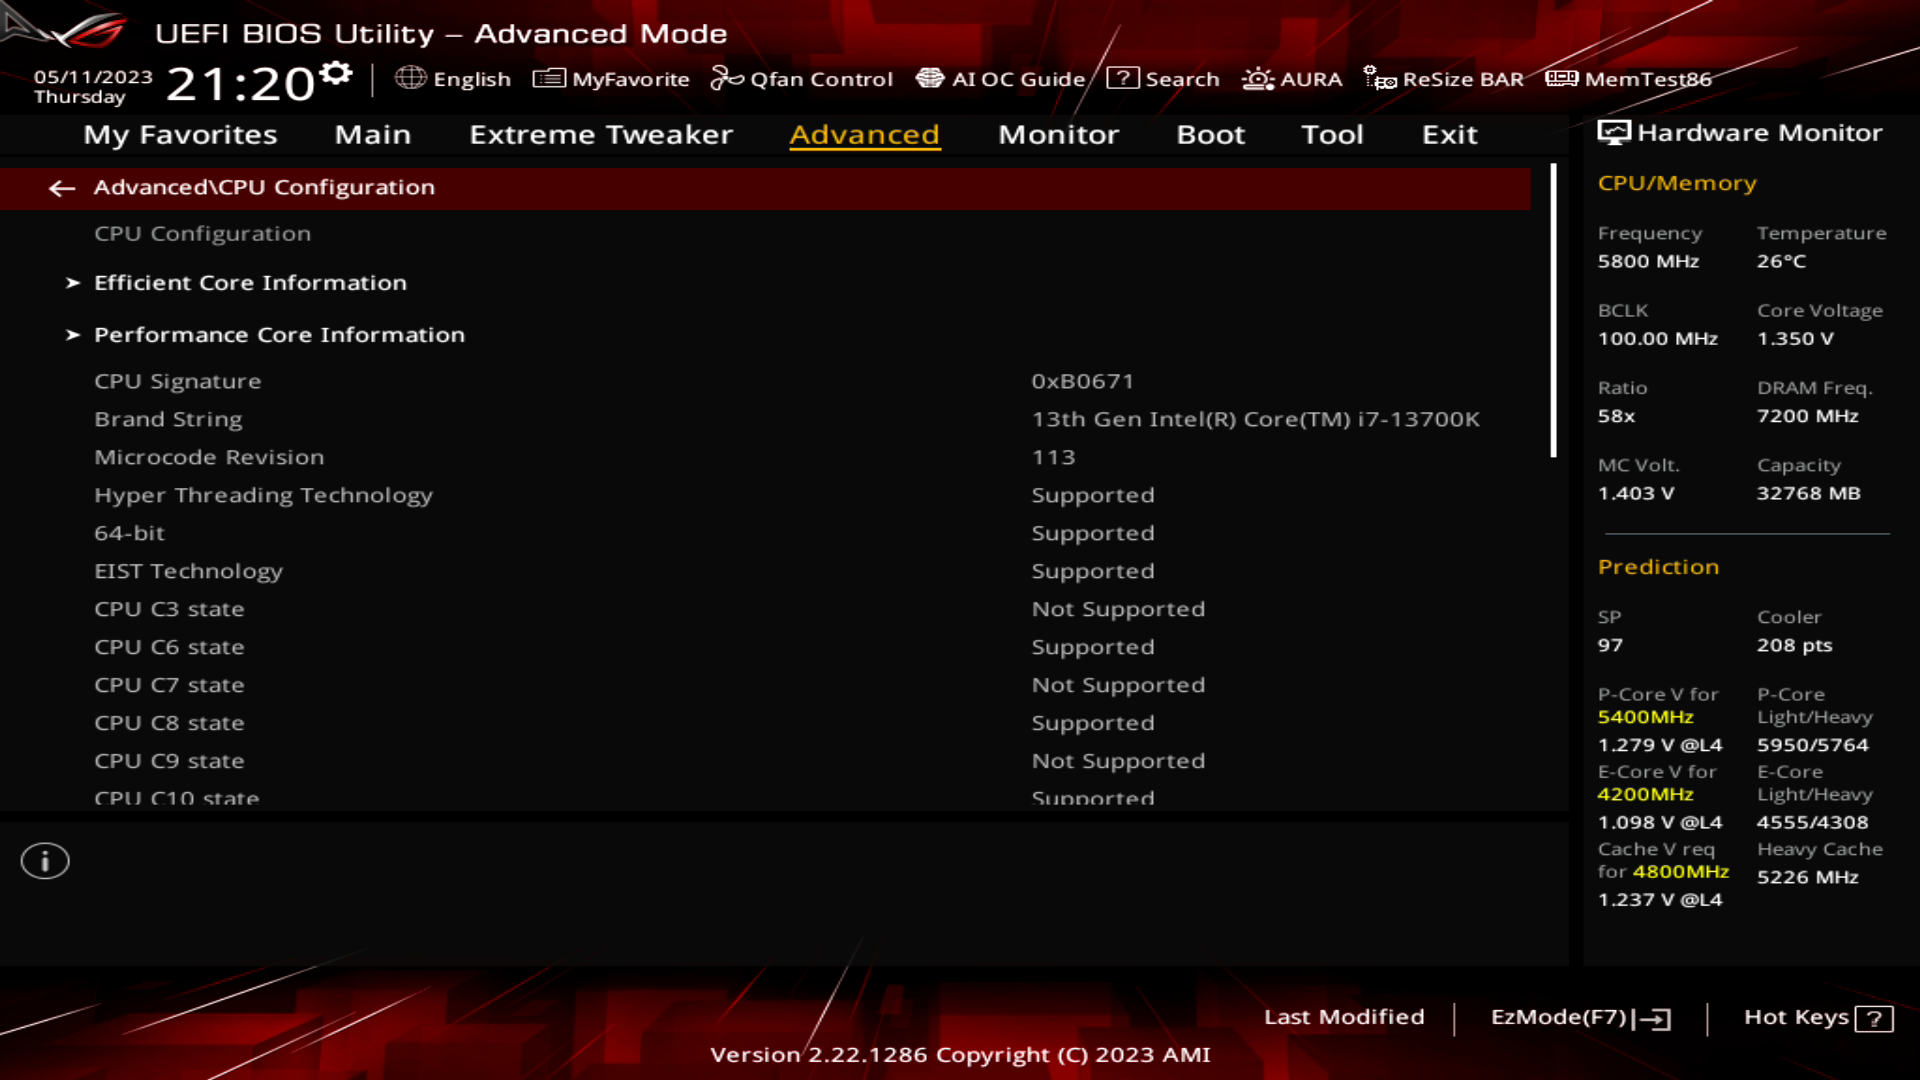
Task: Click SP value 97
Action: 1610,645
